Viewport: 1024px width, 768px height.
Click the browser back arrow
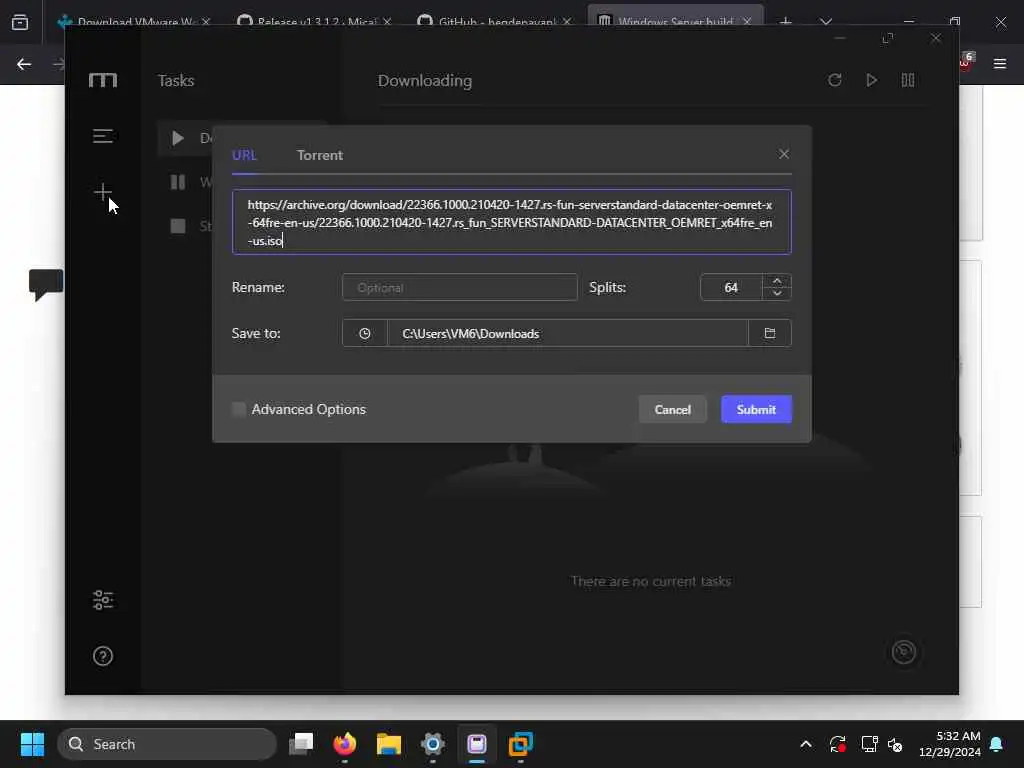[24, 64]
